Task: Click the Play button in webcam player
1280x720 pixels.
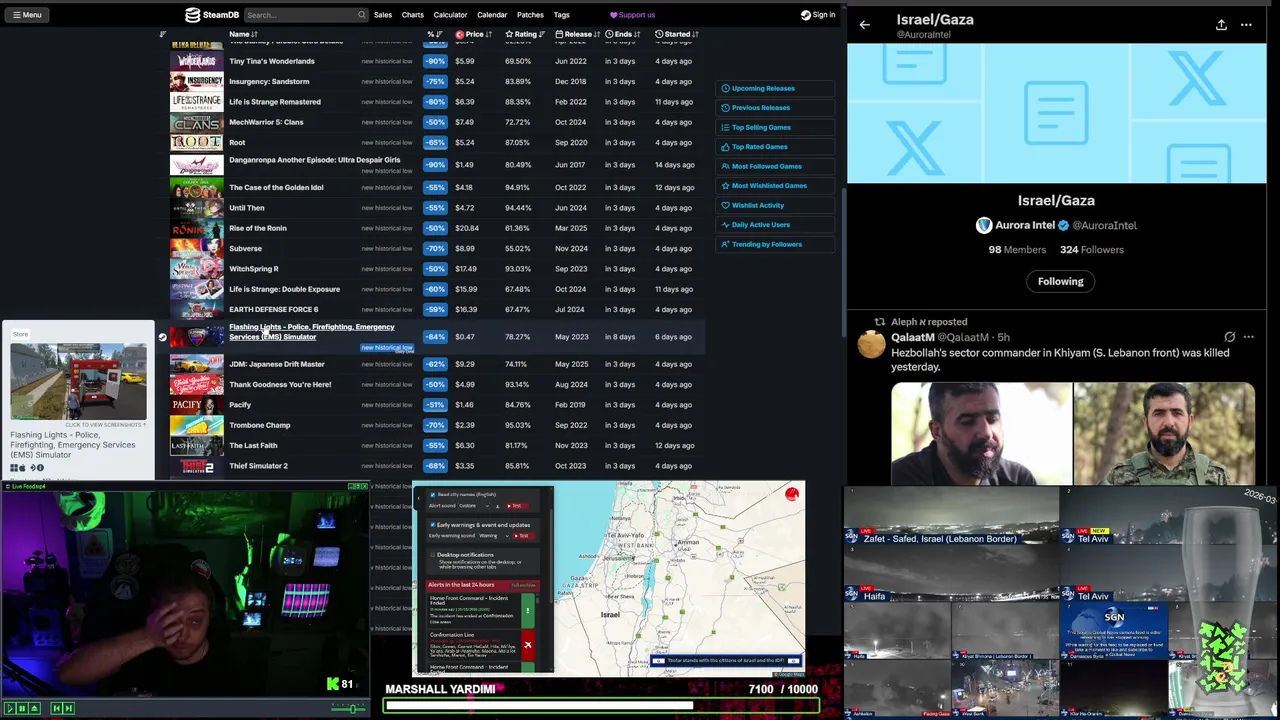Action: pos(10,709)
